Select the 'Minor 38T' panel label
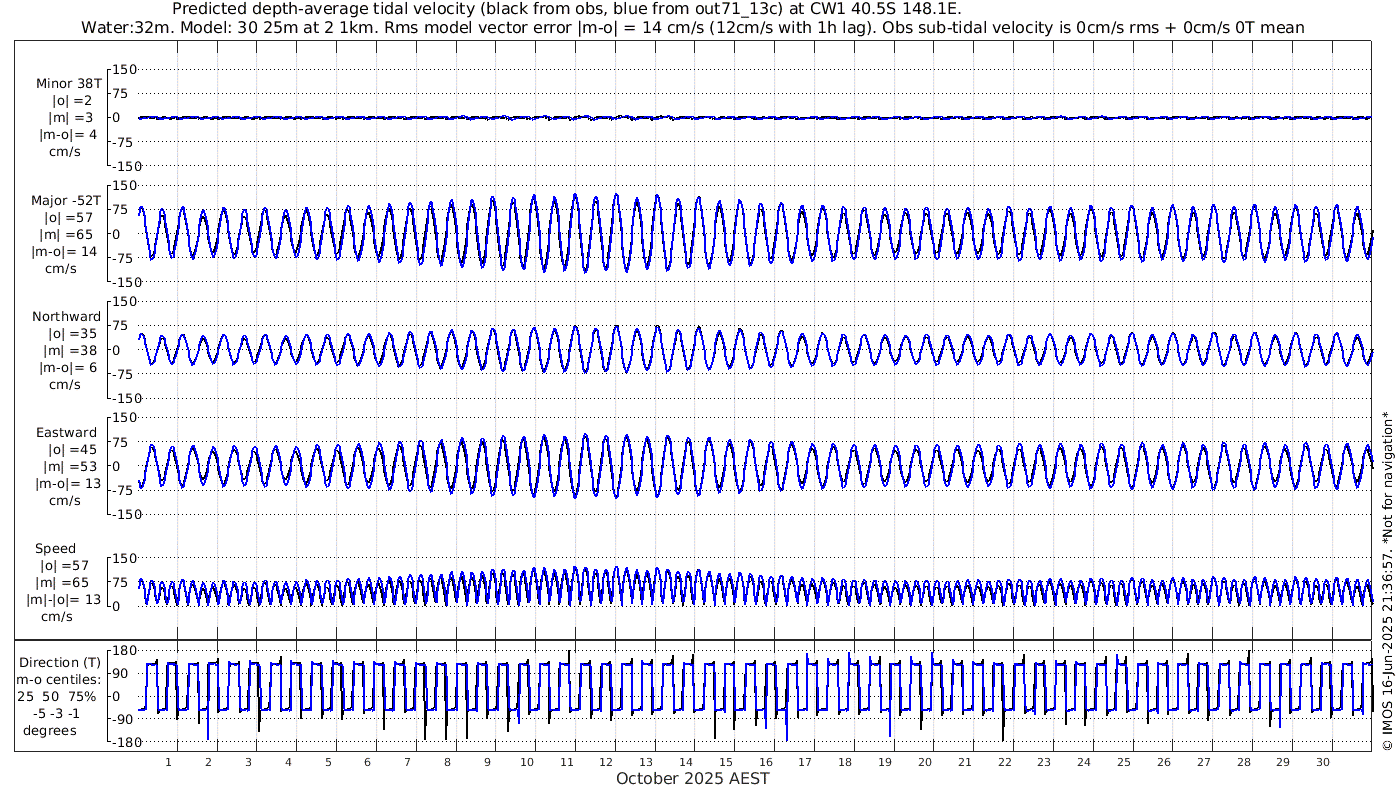Screen dimensions: 1400x800 (x=68, y=84)
